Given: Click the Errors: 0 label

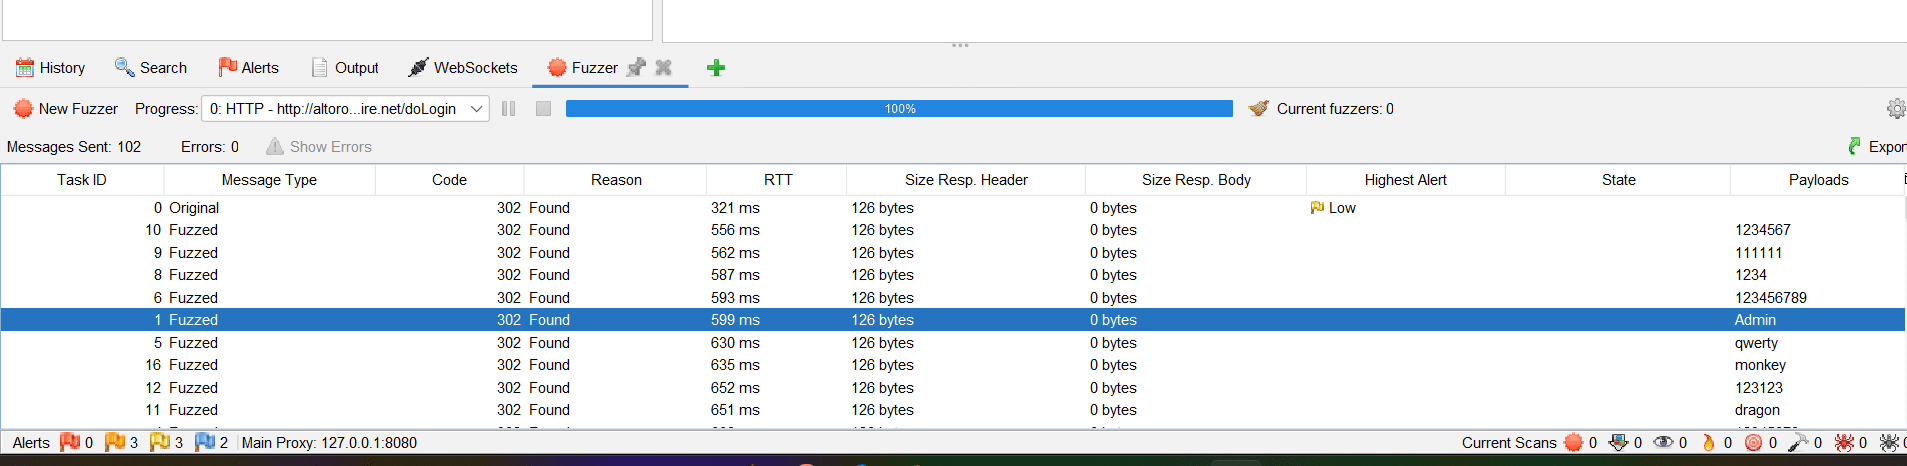Looking at the screenshot, I should coord(210,147).
